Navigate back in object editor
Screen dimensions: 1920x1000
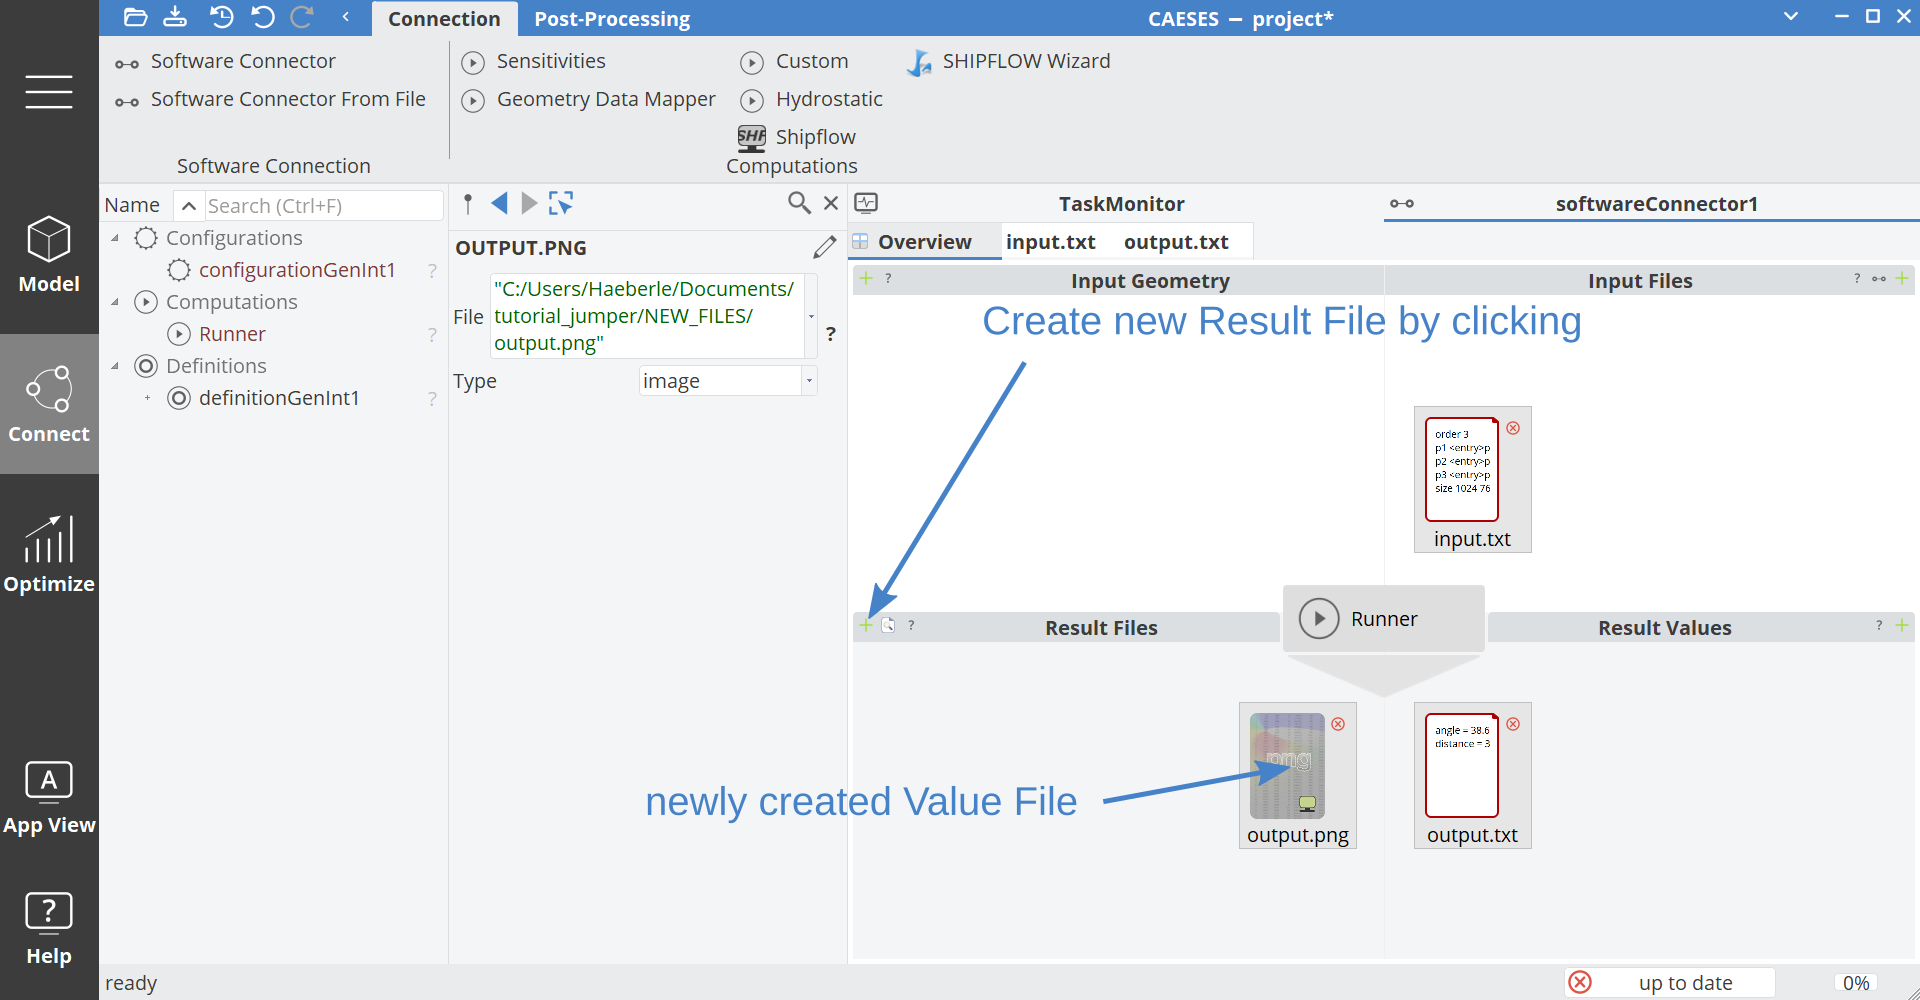tap(499, 204)
